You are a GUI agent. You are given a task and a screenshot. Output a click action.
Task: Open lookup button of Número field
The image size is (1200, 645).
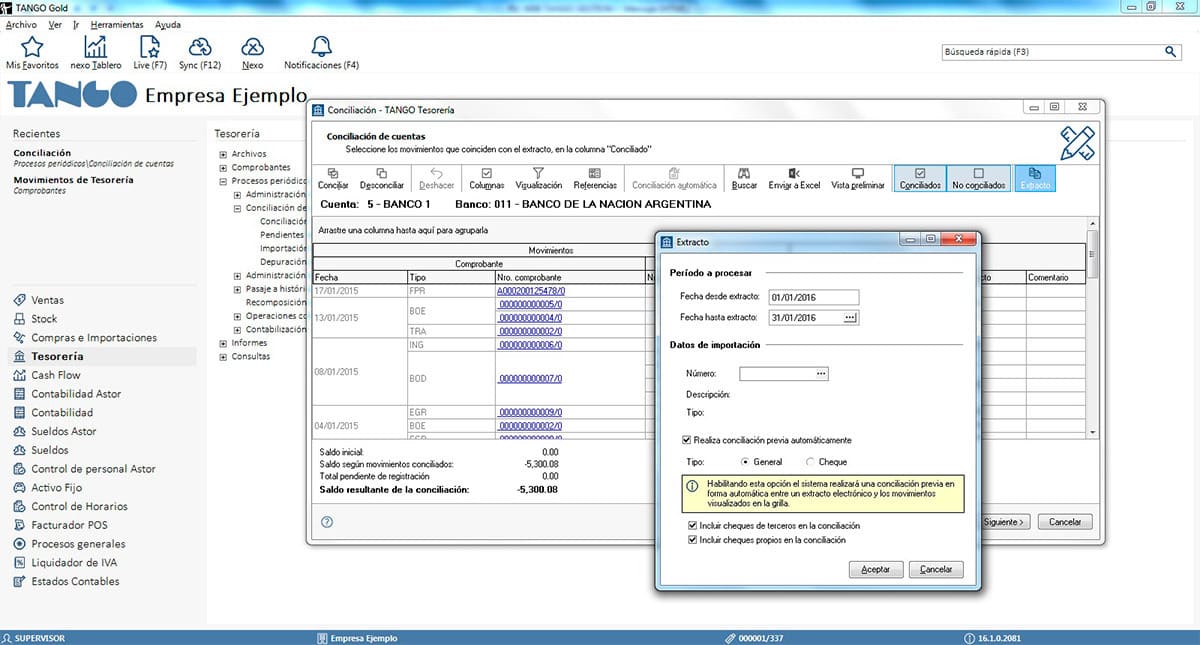click(821, 374)
